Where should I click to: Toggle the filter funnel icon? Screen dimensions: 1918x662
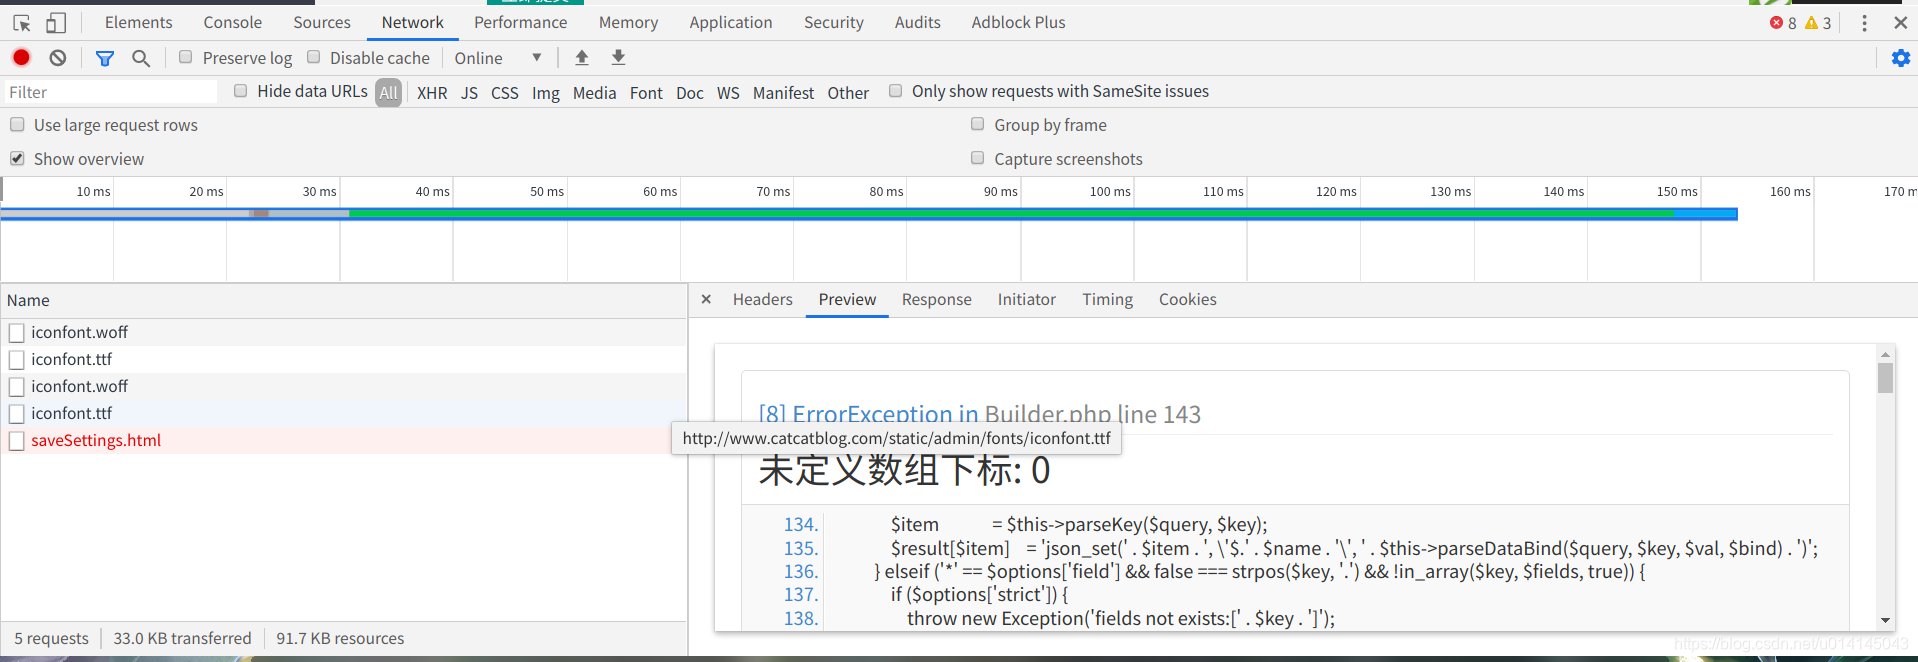tap(104, 58)
